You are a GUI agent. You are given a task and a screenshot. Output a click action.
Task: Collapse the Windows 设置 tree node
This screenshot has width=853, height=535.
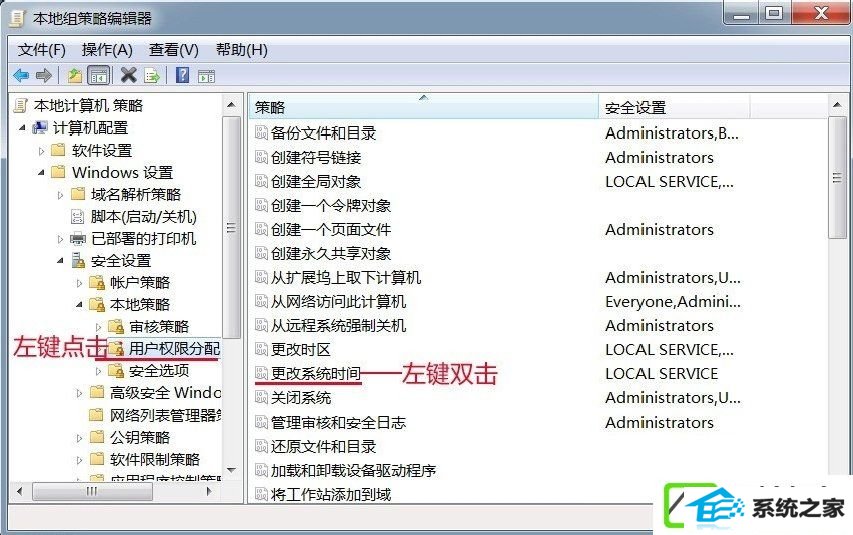pos(41,173)
